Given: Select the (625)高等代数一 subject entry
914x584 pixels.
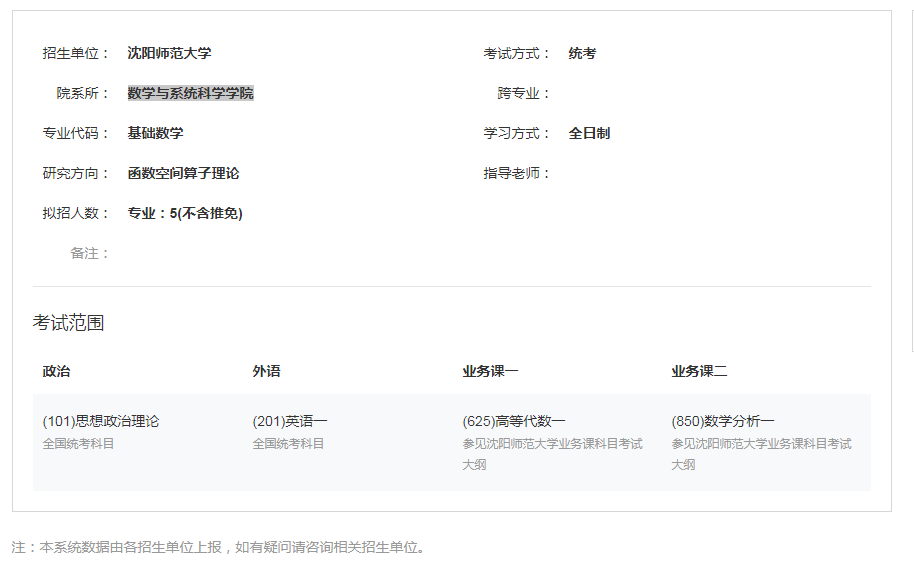Looking at the screenshot, I should 513,421.
